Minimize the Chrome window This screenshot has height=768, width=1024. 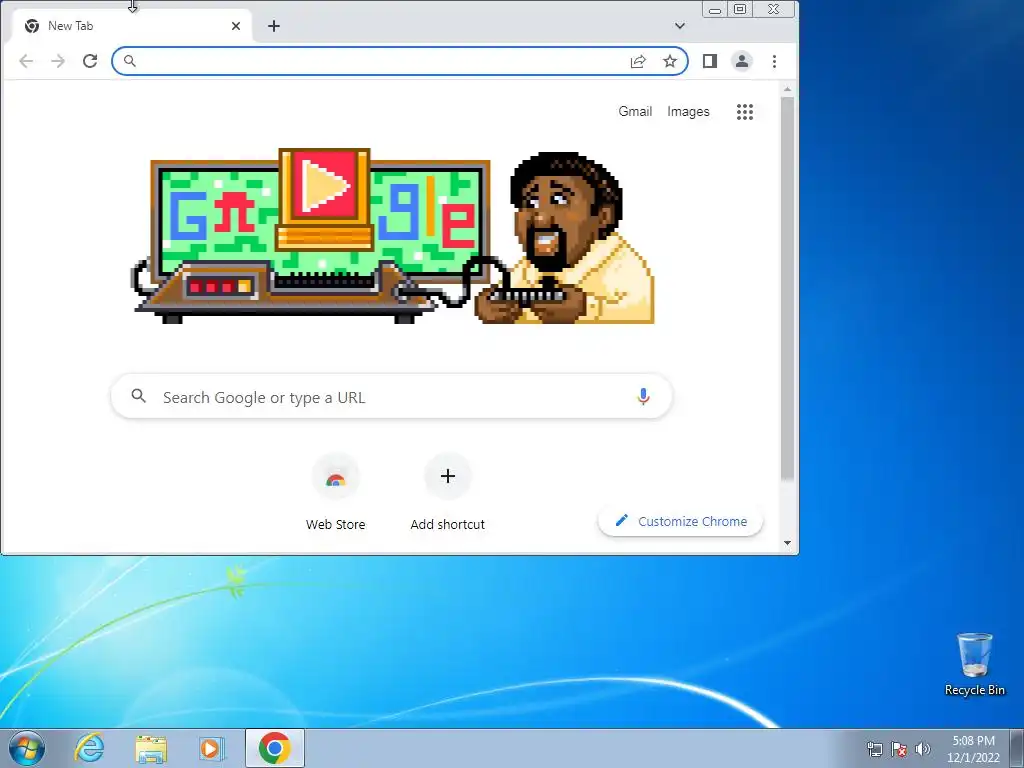(x=715, y=10)
